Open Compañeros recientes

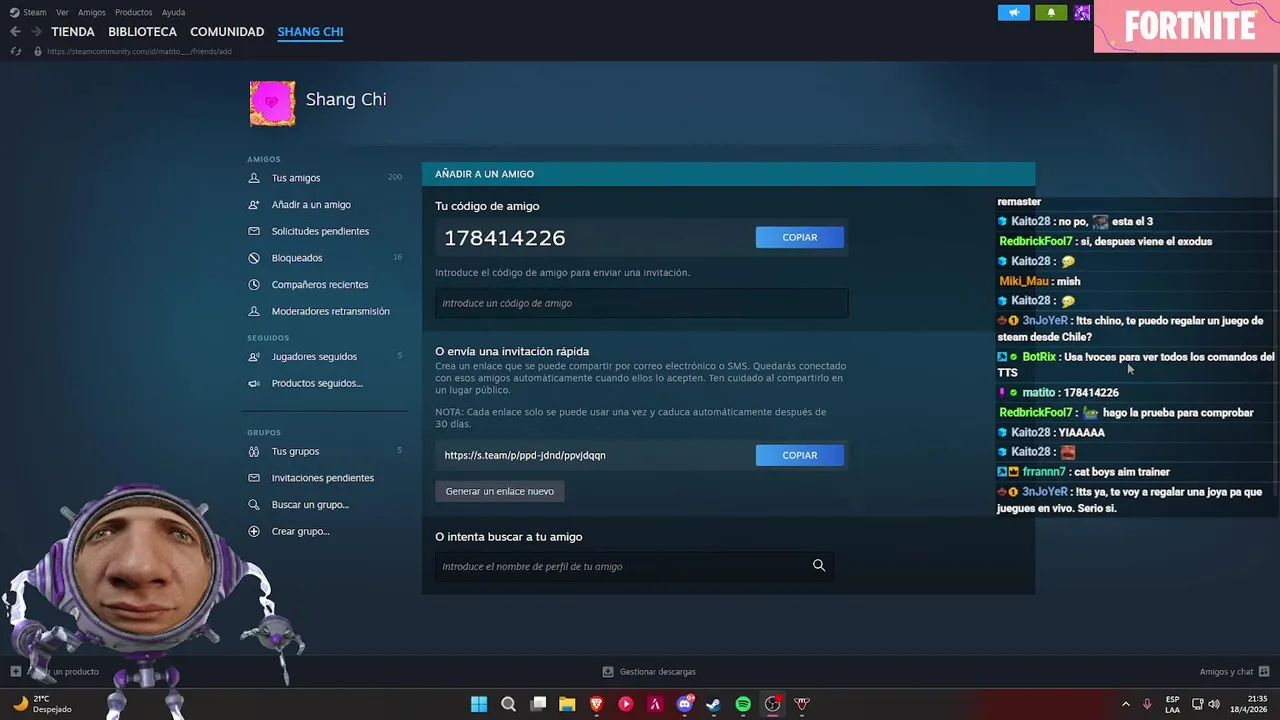tap(320, 285)
